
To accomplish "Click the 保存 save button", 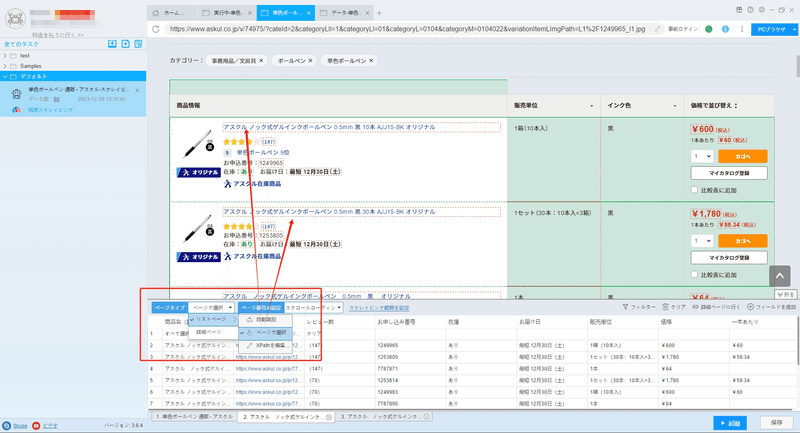I will coord(777,423).
